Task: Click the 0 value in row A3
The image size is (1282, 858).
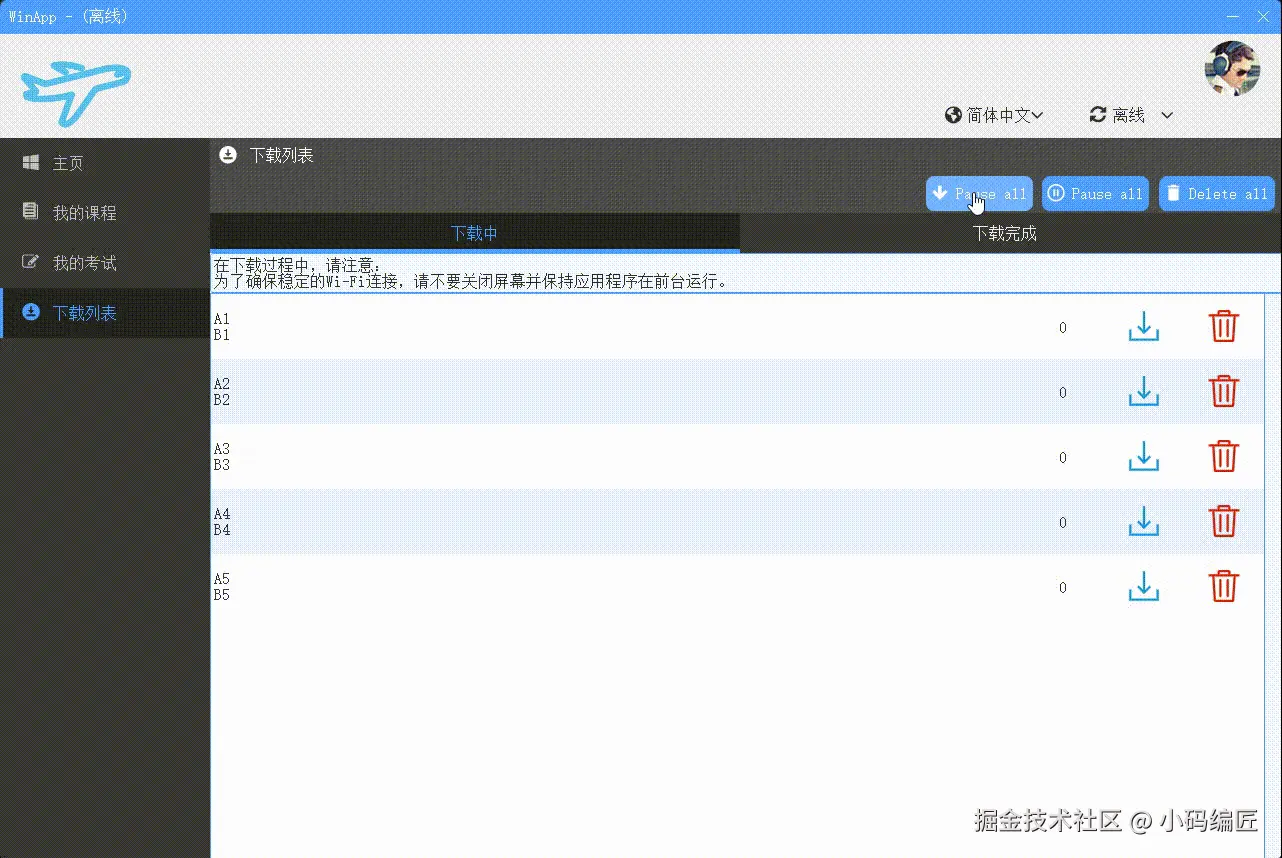Action: 1063,458
